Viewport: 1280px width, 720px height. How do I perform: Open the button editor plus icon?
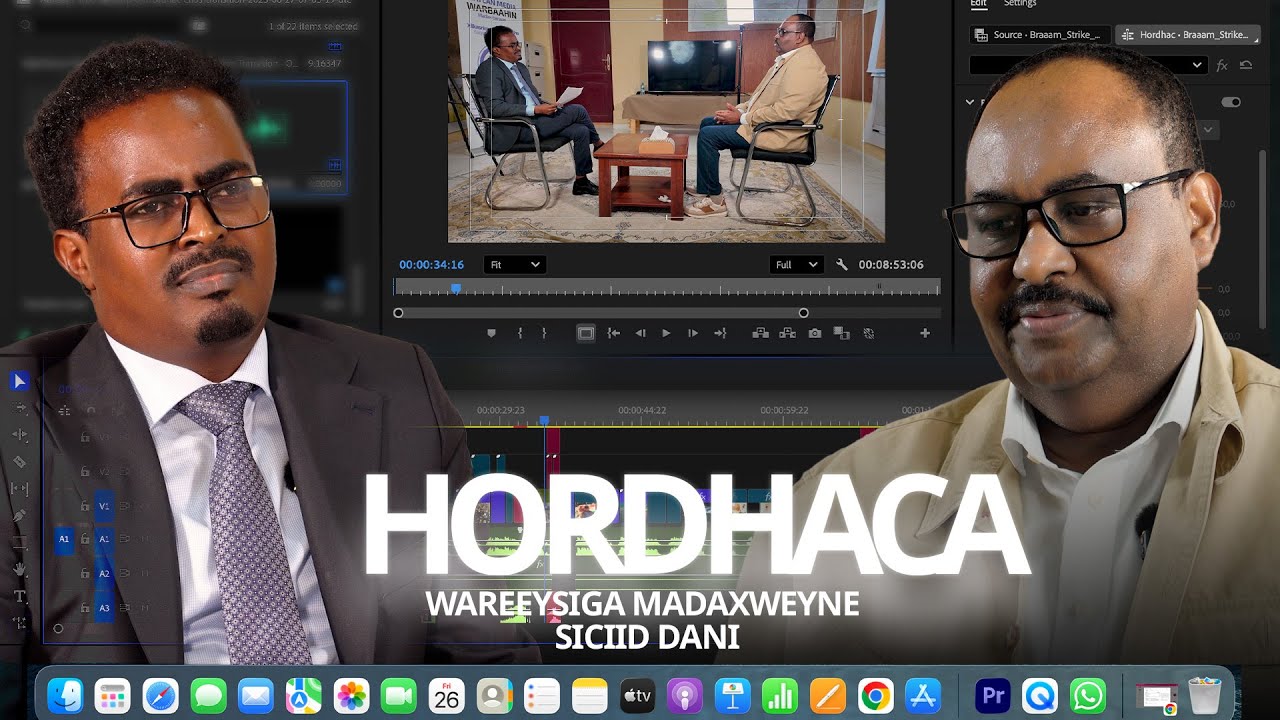pyautogui.click(x=925, y=333)
